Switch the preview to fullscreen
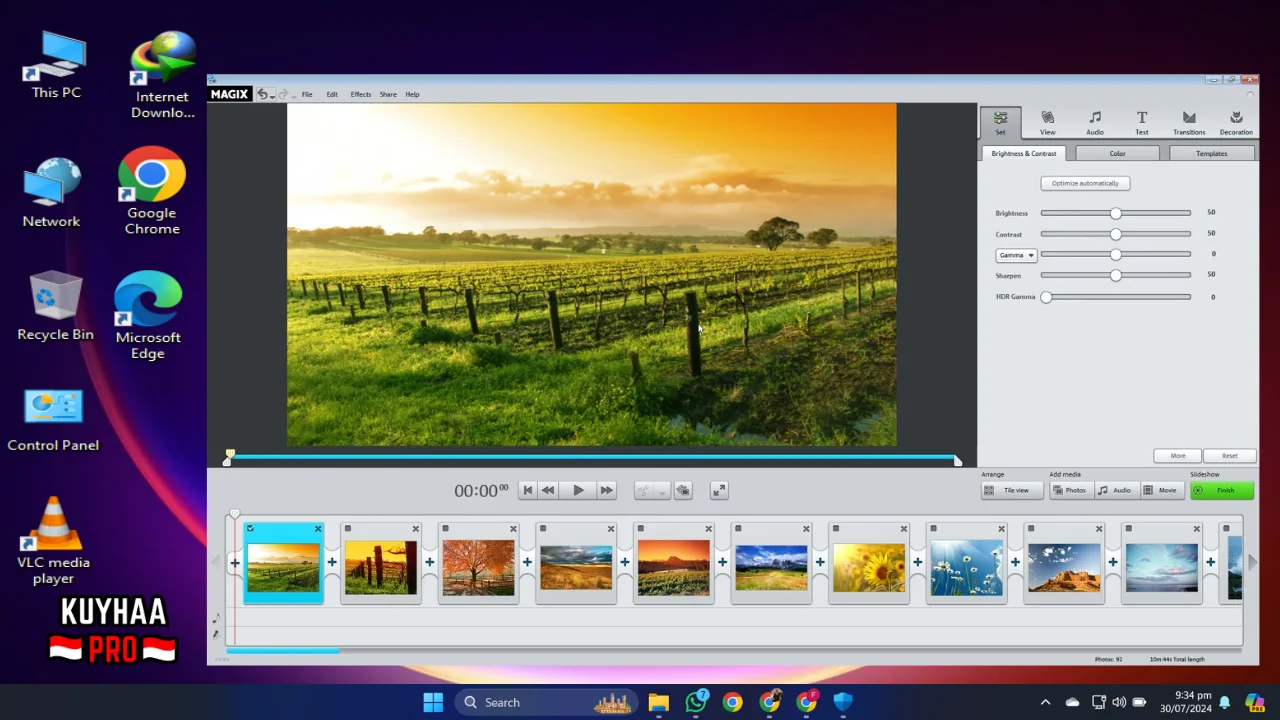Image resolution: width=1280 pixels, height=720 pixels. coord(719,490)
